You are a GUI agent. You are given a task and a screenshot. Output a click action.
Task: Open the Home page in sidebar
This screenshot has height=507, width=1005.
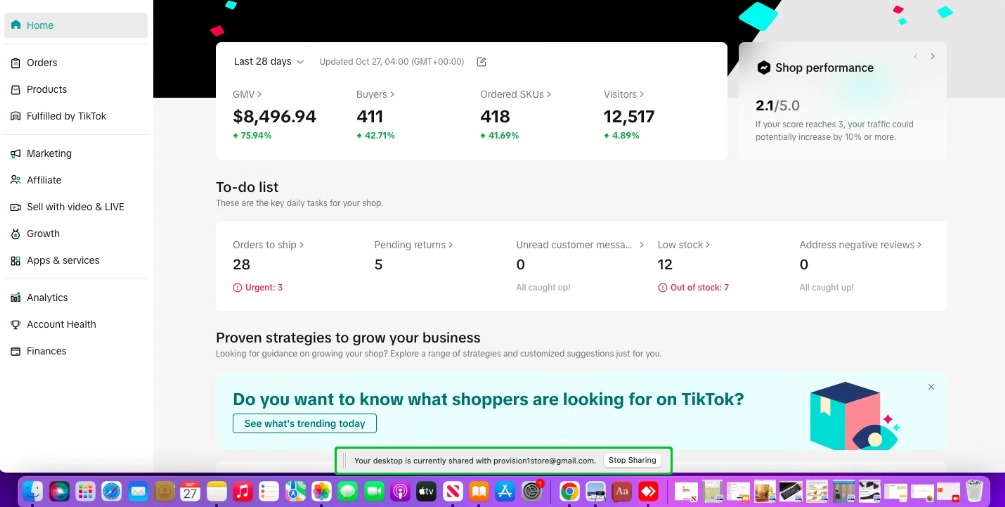pyautogui.click(x=76, y=26)
